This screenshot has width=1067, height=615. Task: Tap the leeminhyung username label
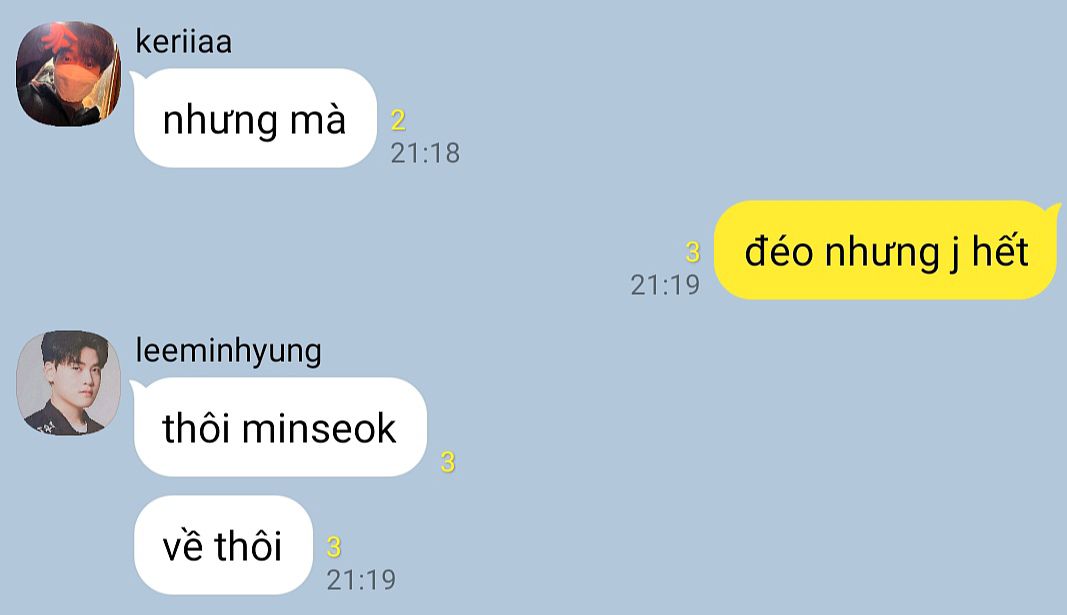pyautogui.click(x=229, y=351)
